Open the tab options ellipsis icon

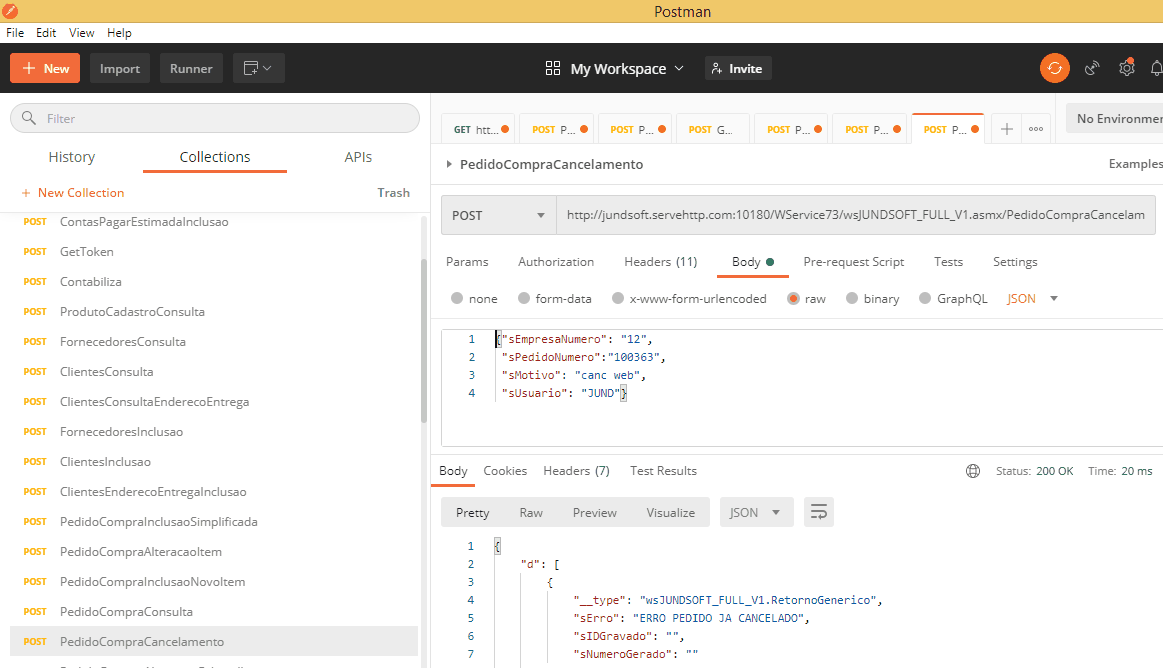(1035, 129)
